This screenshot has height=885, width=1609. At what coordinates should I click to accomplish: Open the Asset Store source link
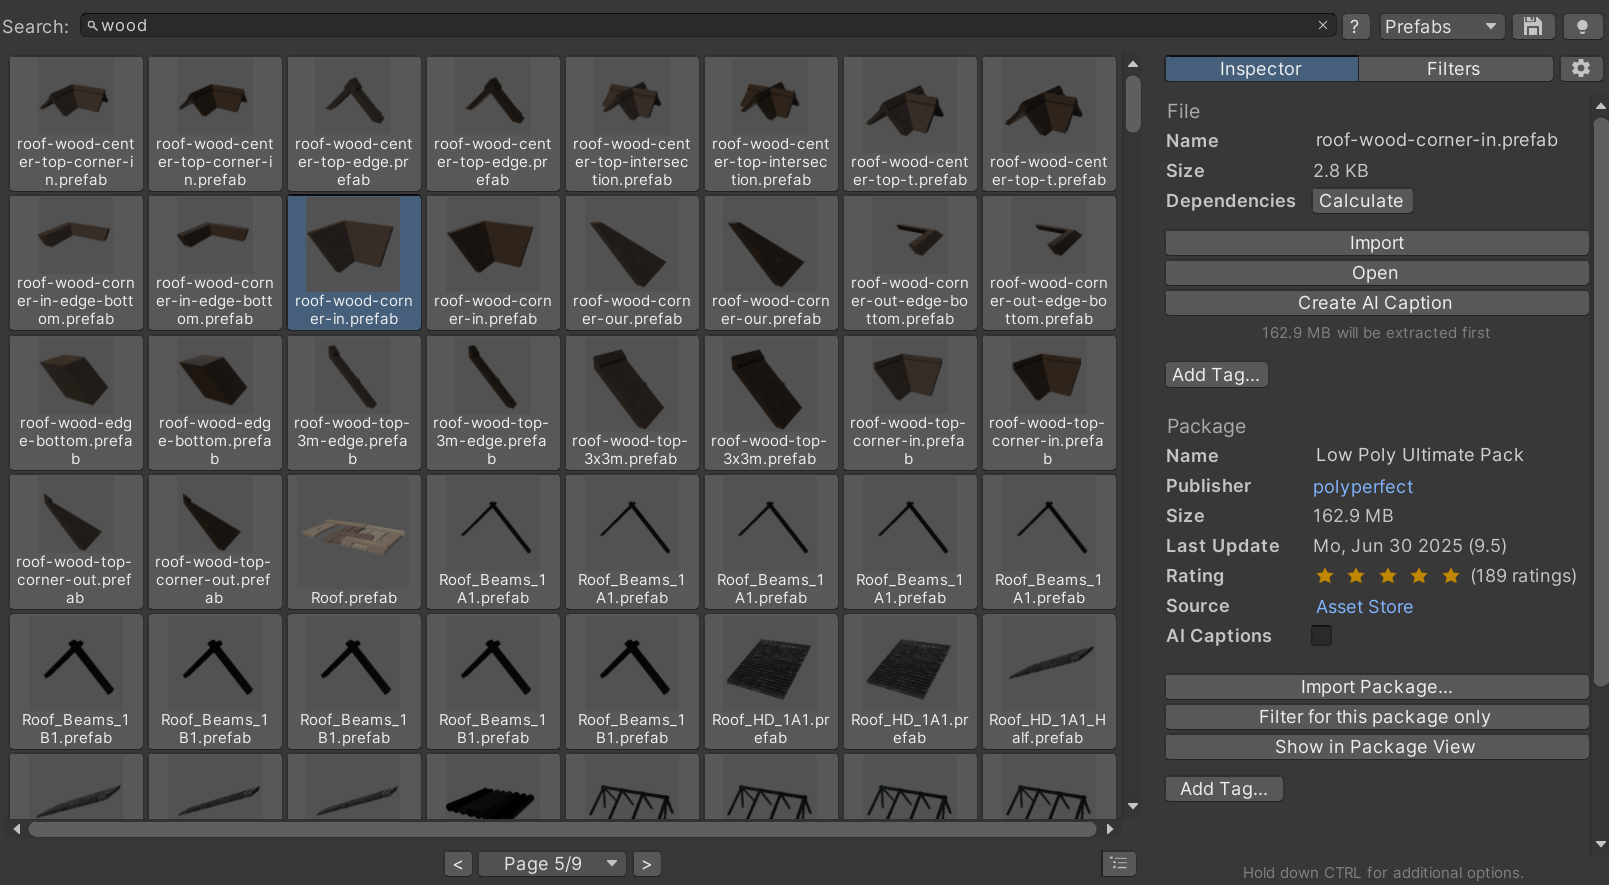(1364, 607)
